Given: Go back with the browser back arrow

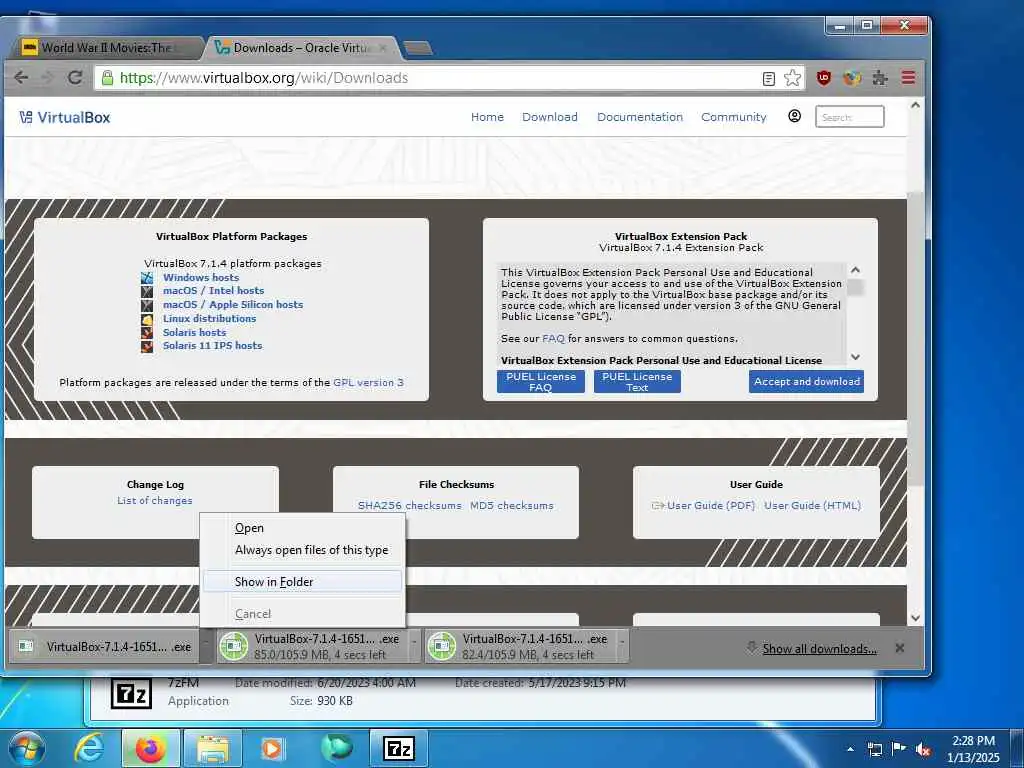Looking at the screenshot, I should 21,78.
